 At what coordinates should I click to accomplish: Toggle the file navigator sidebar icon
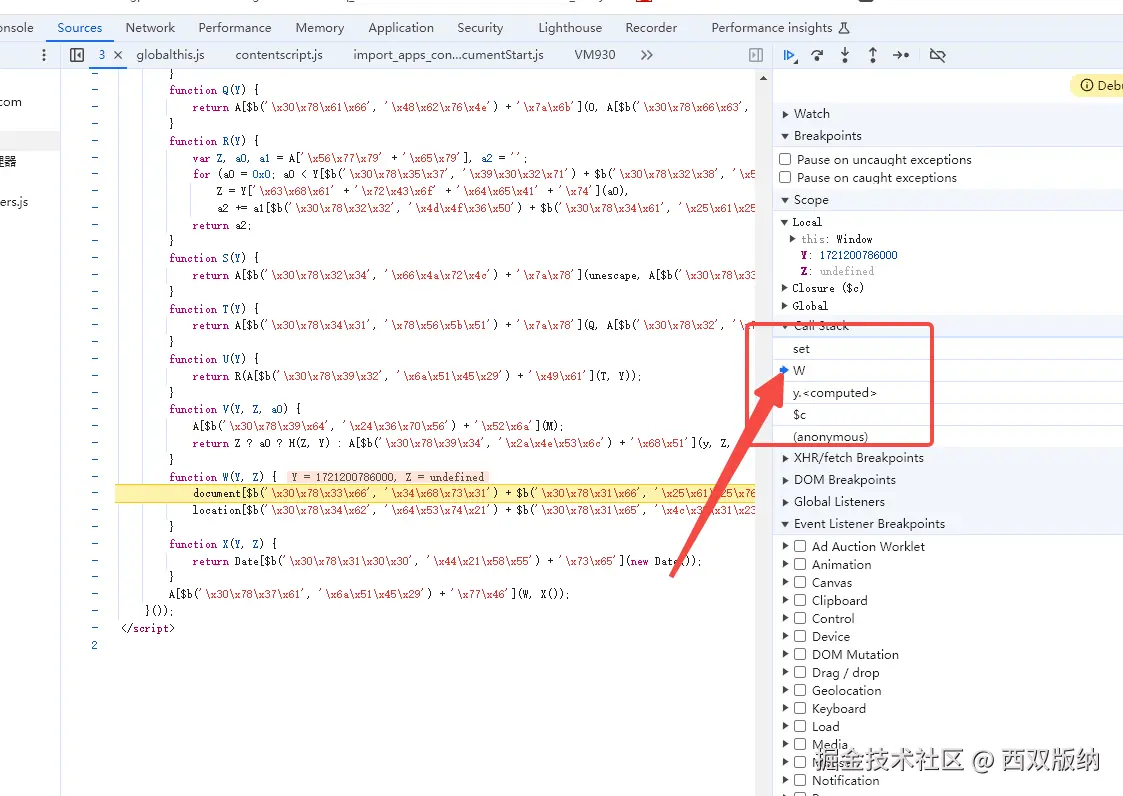(x=77, y=55)
